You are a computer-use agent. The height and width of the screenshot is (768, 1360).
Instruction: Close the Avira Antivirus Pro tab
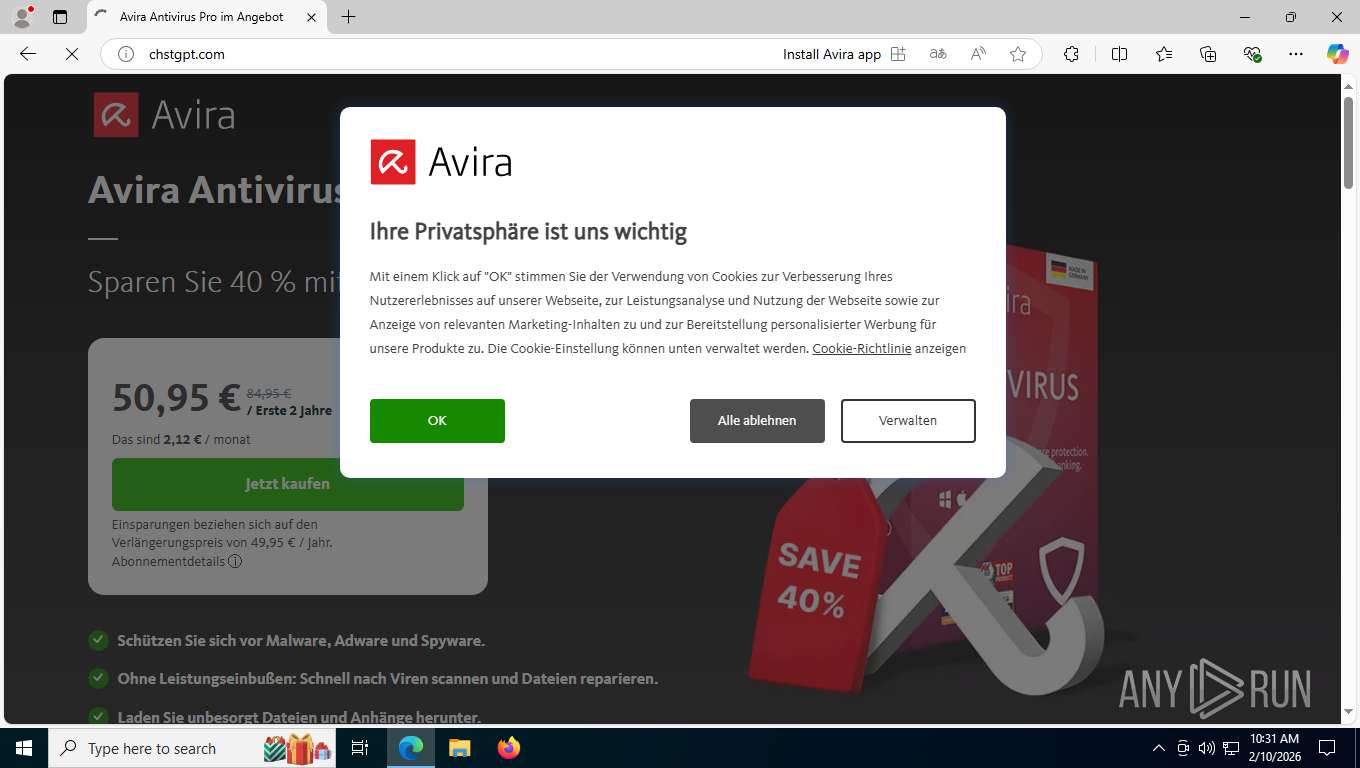coord(311,17)
